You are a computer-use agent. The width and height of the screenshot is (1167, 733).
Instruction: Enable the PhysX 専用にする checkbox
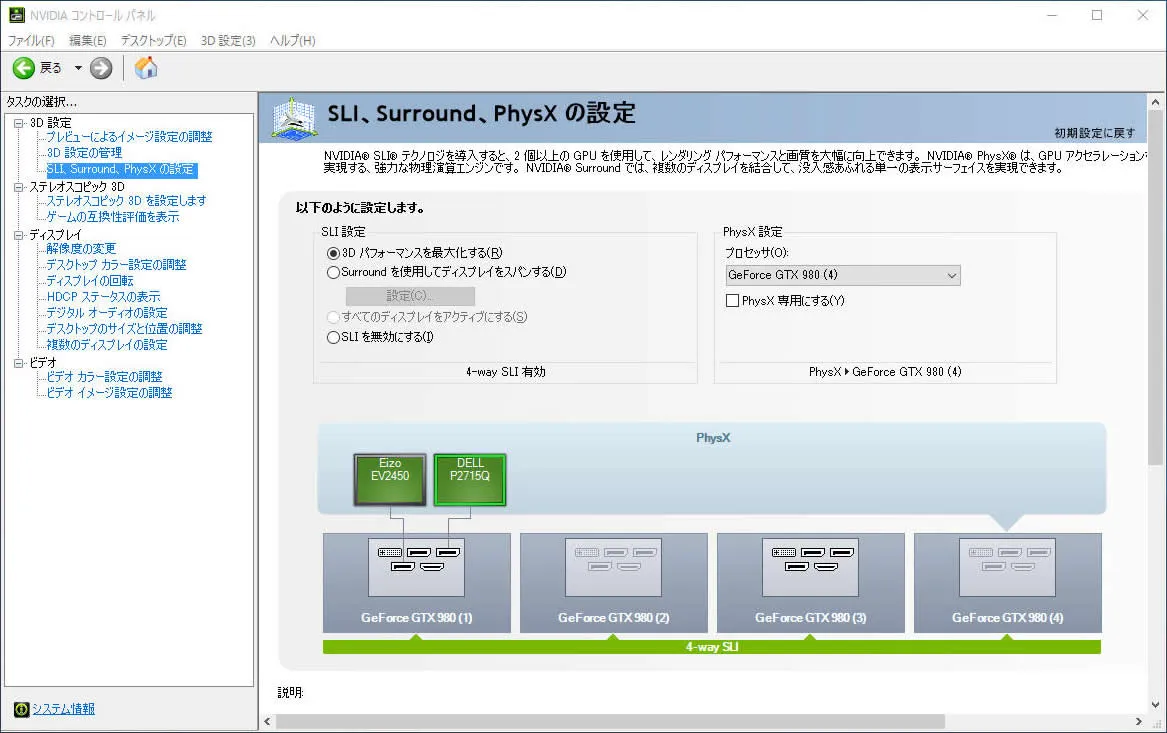tap(732, 301)
